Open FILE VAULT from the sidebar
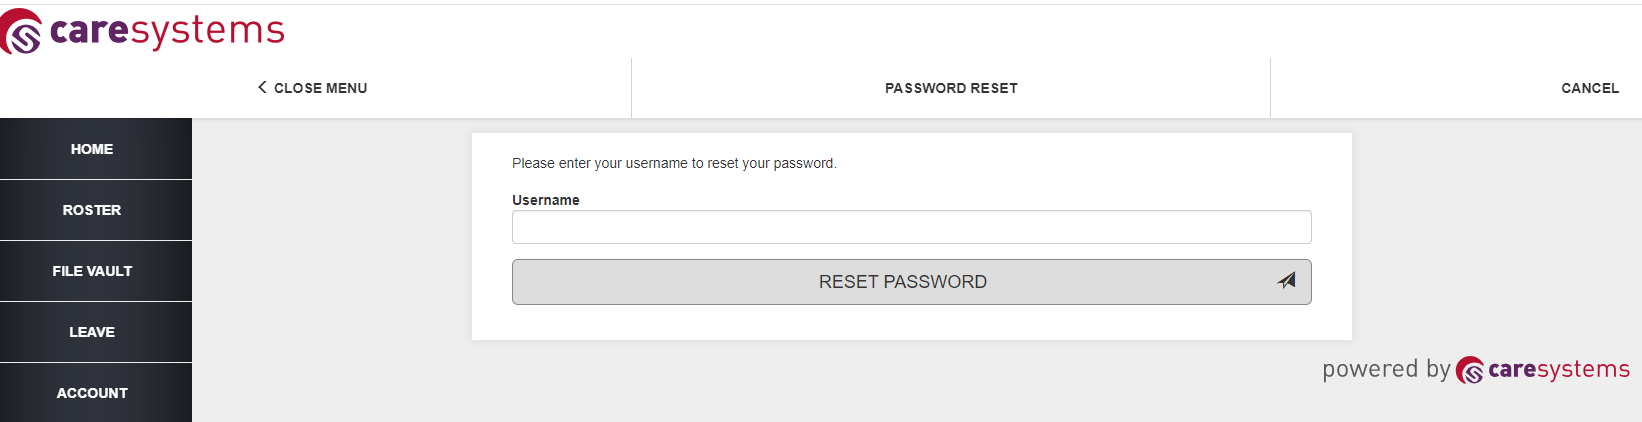Image resolution: width=1642 pixels, height=422 pixels. tap(92, 271)
